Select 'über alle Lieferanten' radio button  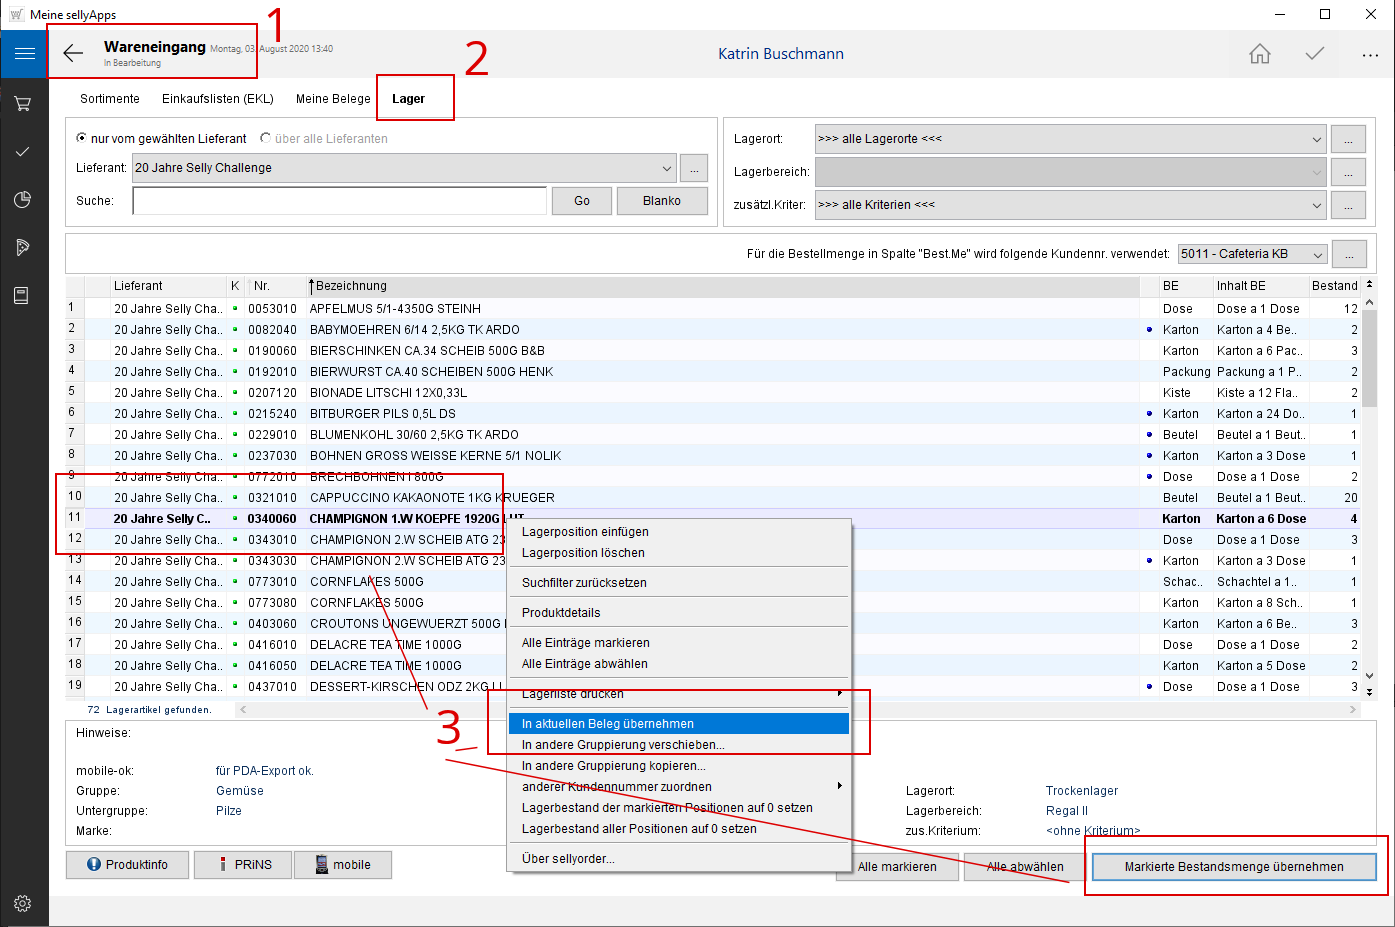pos(266,138)
